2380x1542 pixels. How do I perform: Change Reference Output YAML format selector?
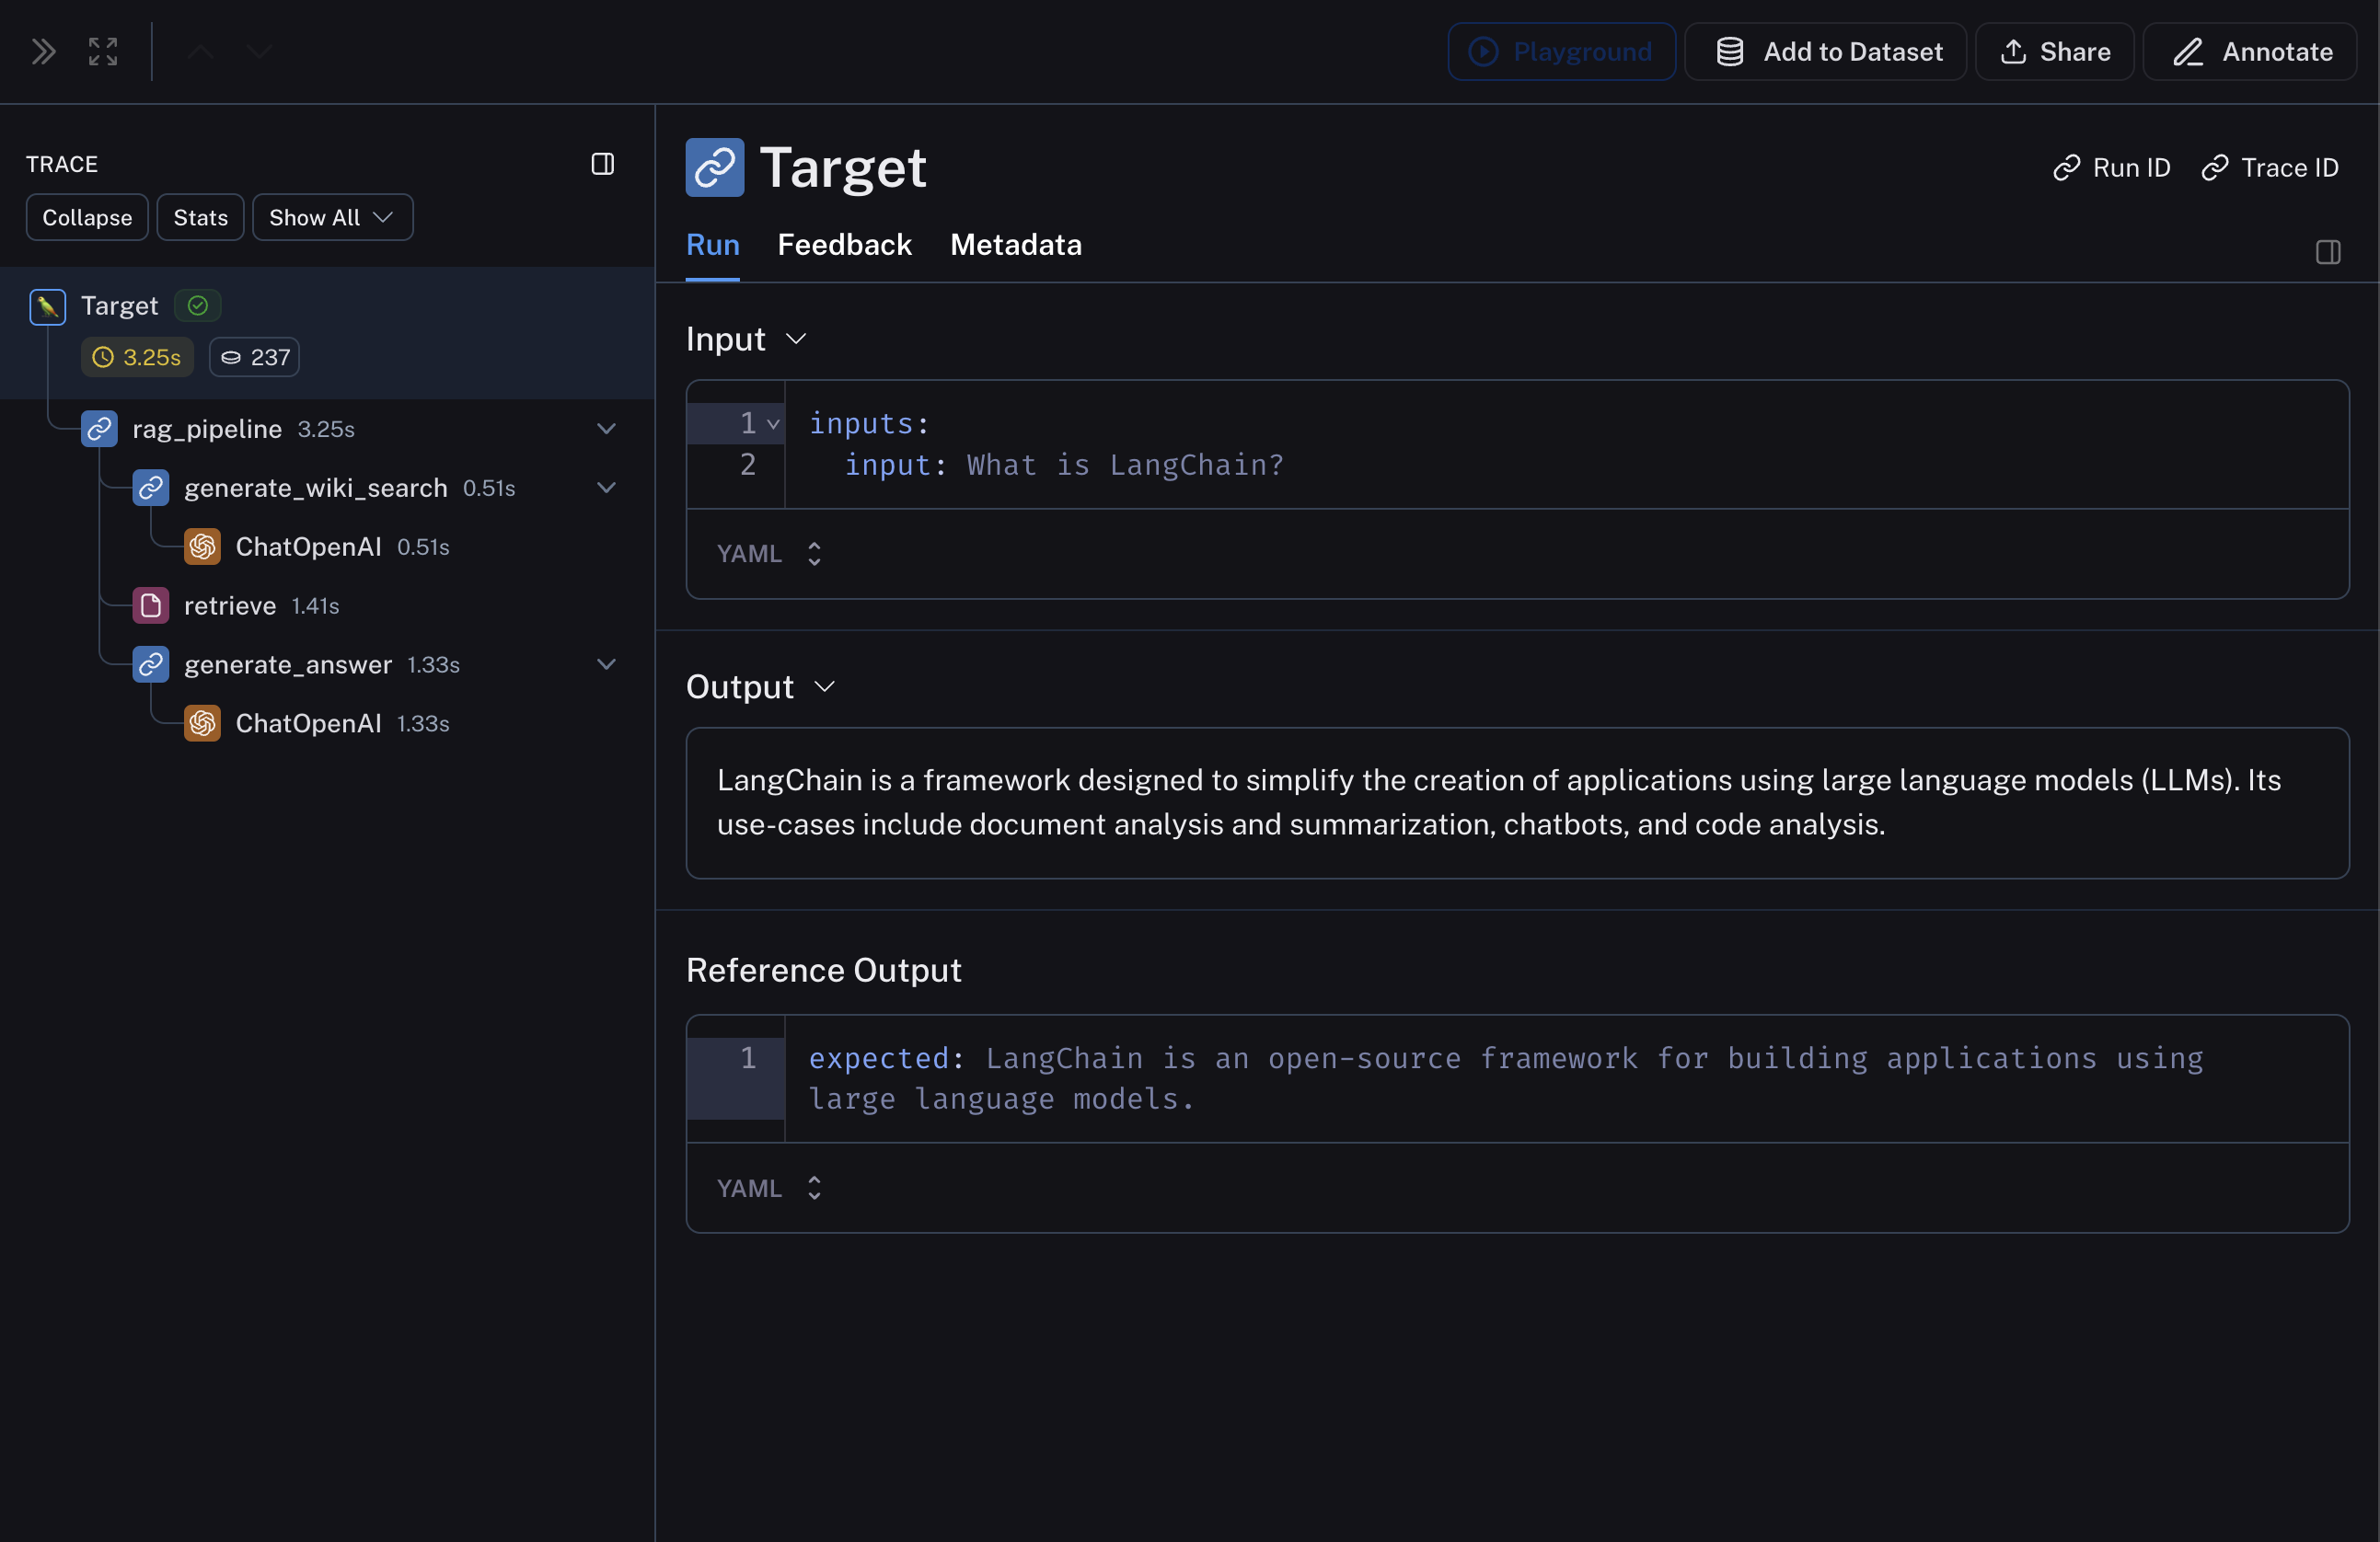pos(768,1188)
